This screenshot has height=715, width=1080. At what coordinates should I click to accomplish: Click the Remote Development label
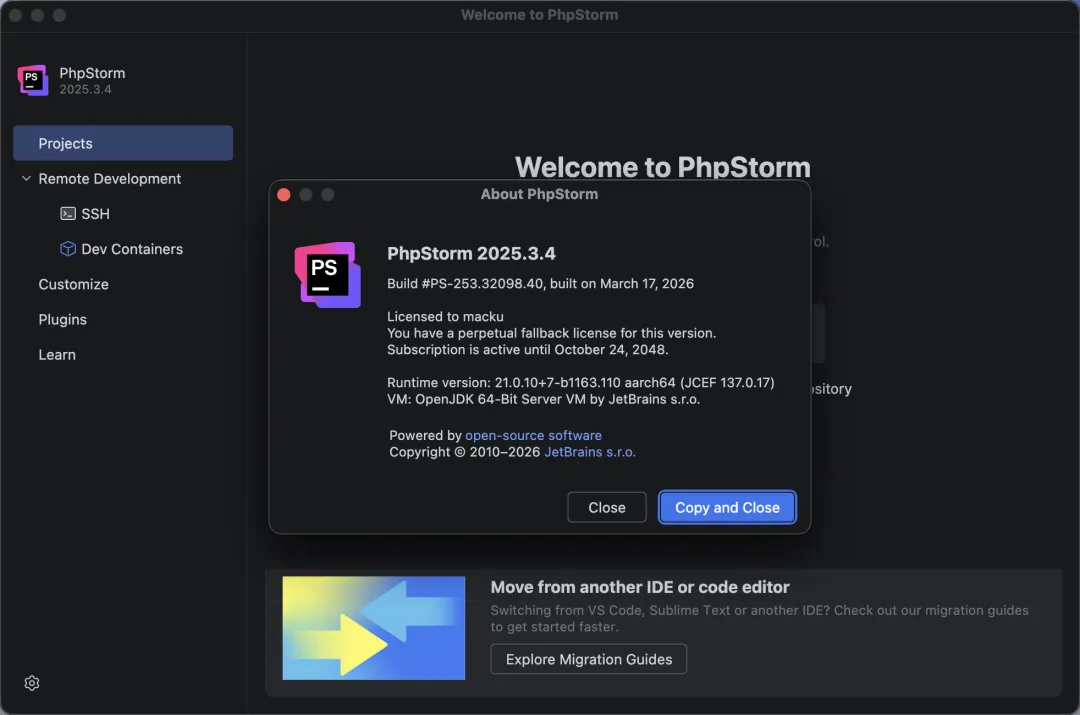click(110, 178)
